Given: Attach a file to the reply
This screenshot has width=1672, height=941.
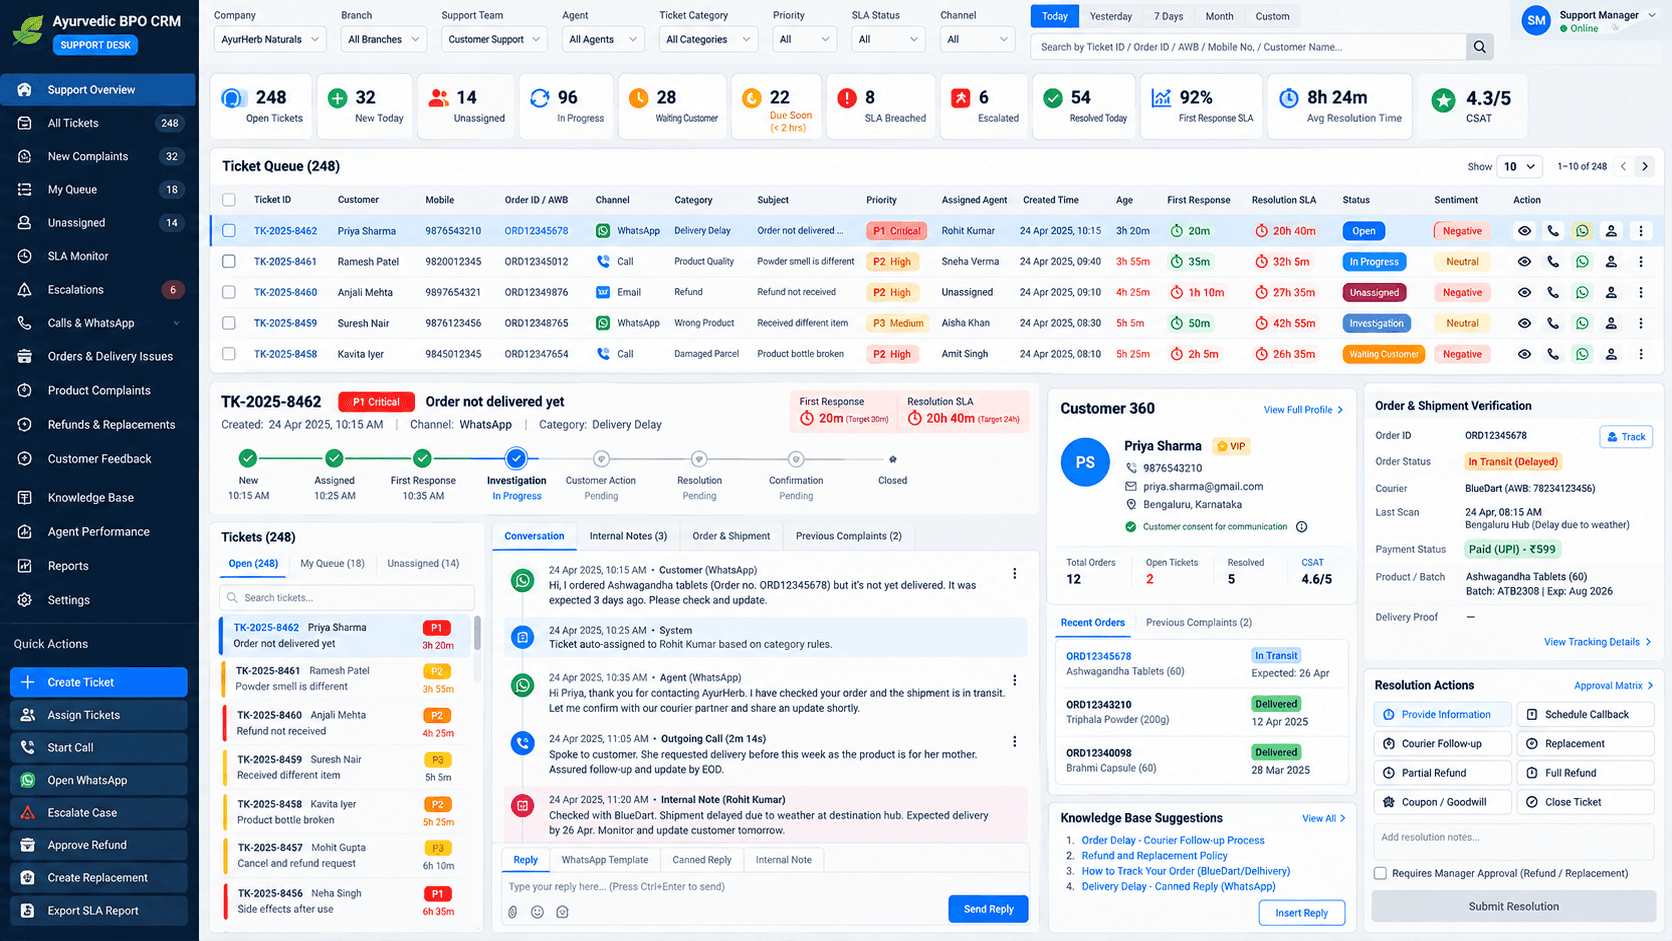Looking at the screenshot, I should [513, 912].
